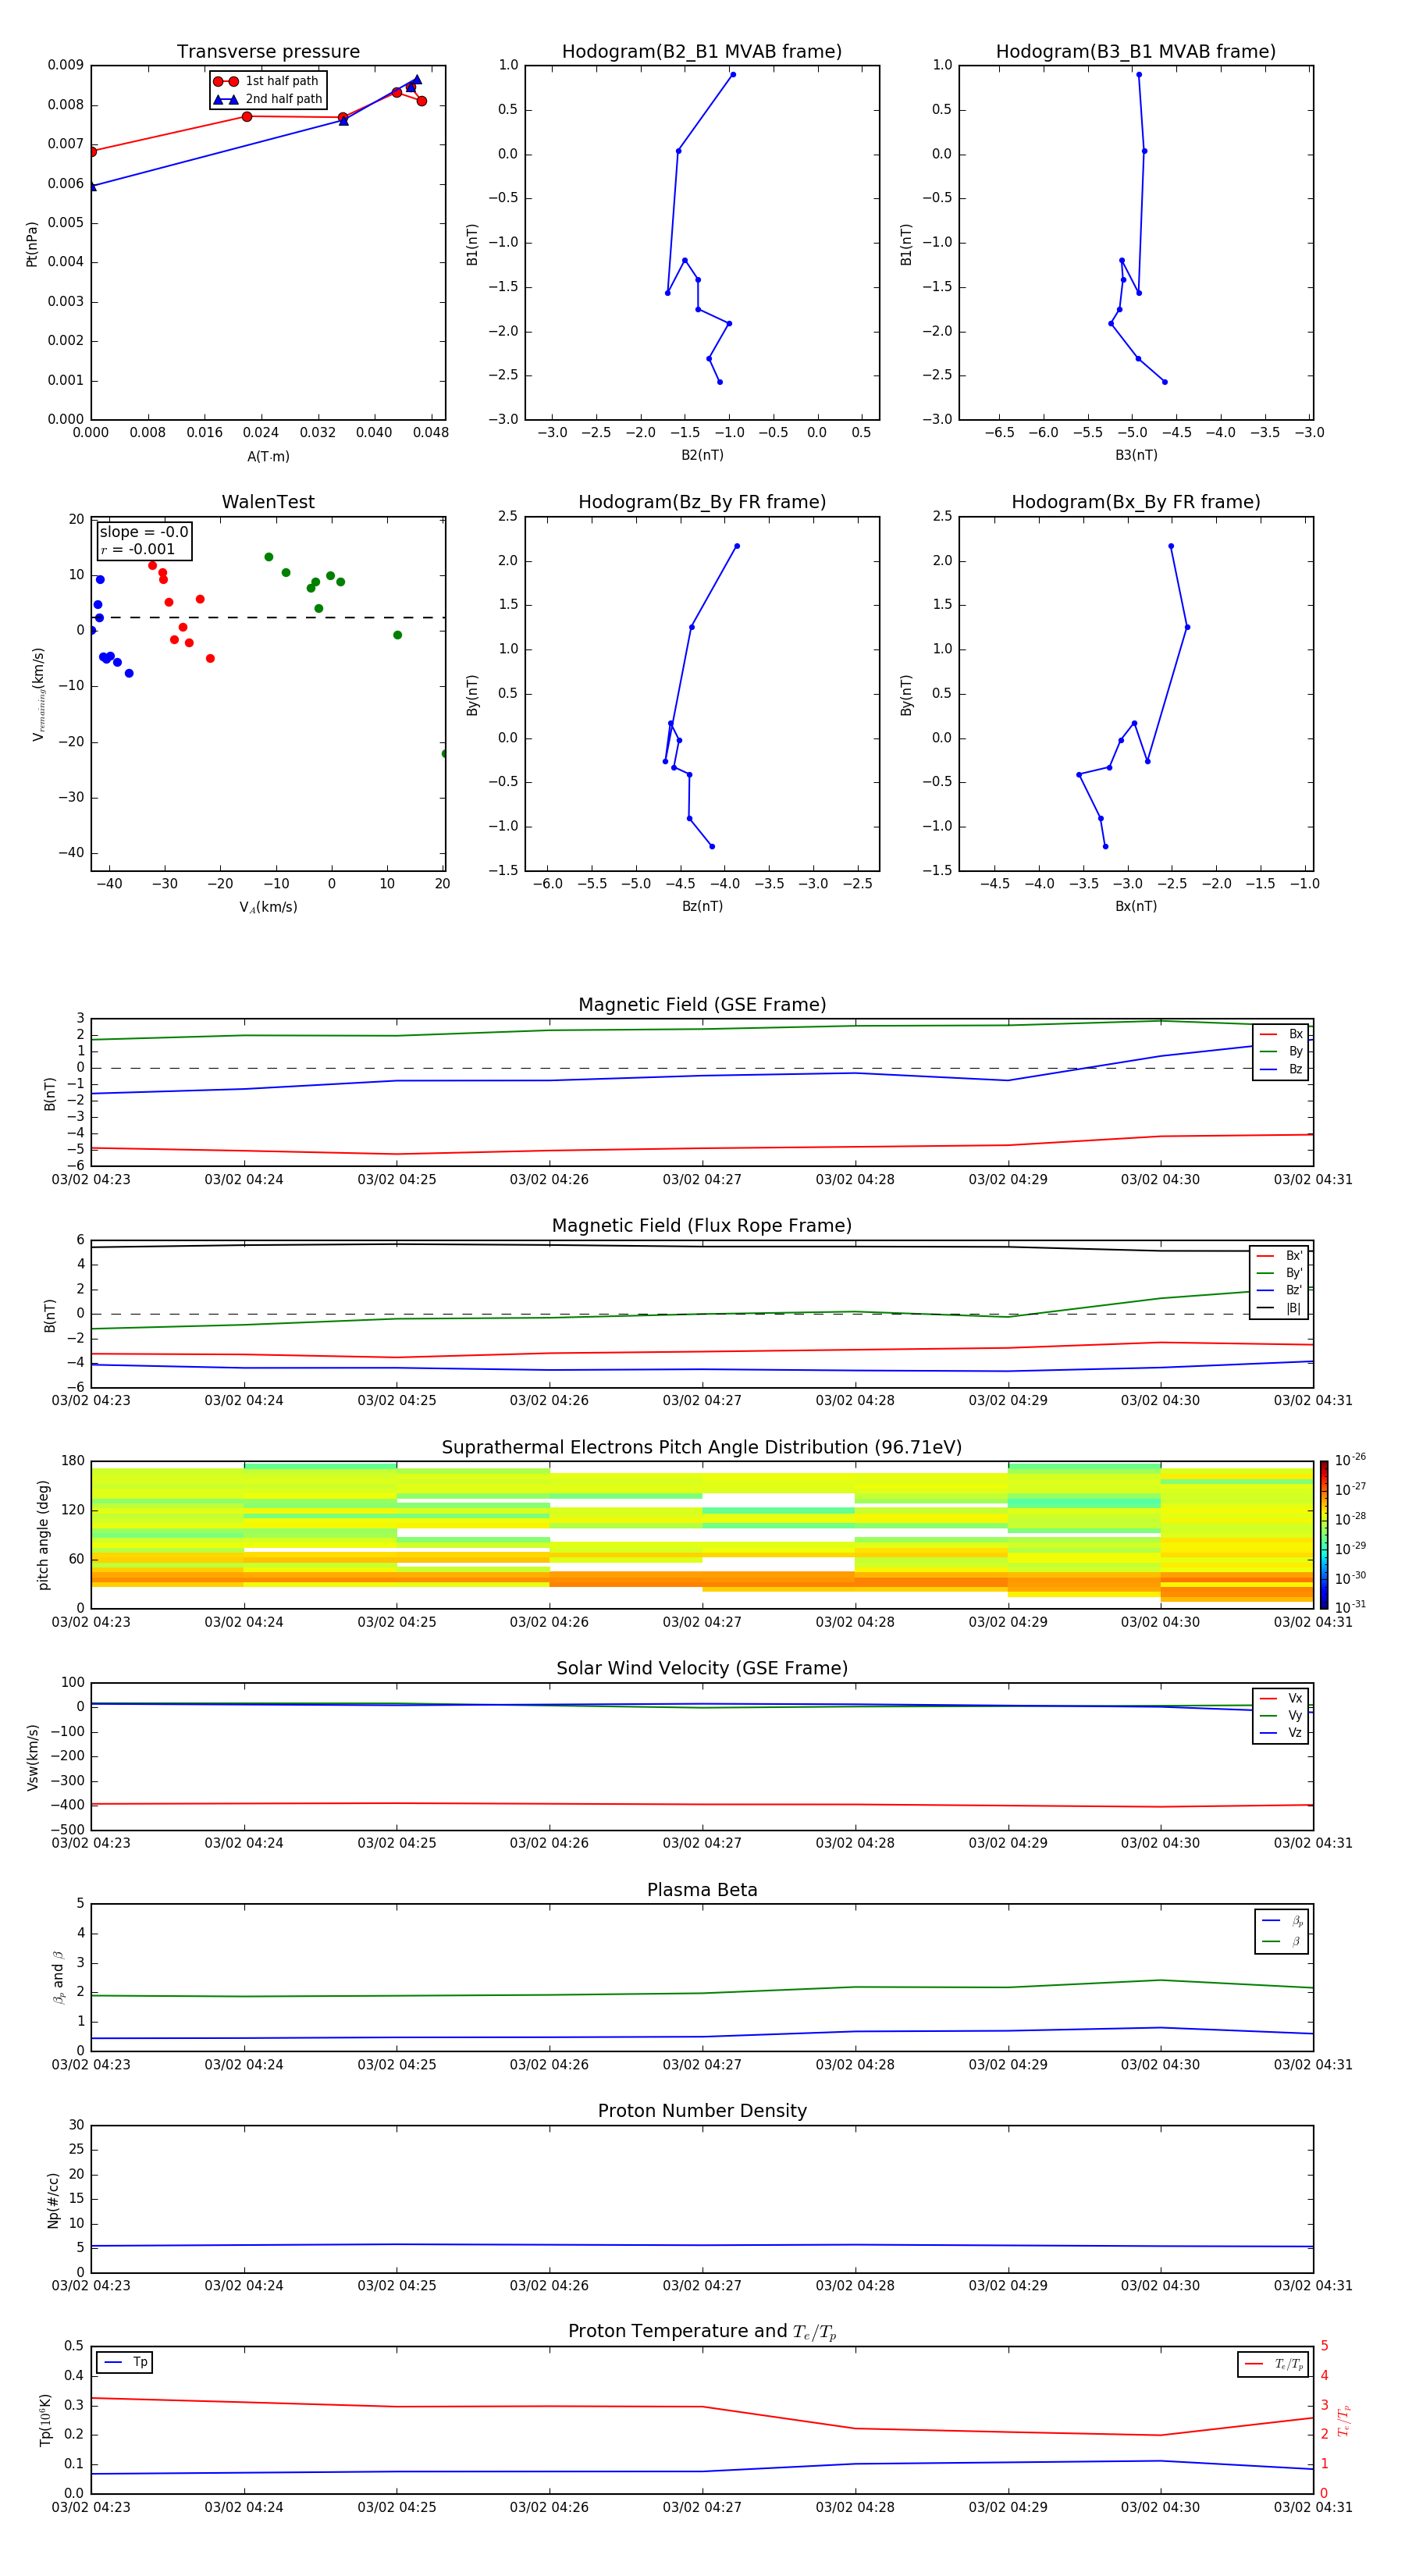Click the 'B3(nT)' x-axis label
Image resolution: width=1405 pixels, height=2576 pixels.
point(1136,455)
